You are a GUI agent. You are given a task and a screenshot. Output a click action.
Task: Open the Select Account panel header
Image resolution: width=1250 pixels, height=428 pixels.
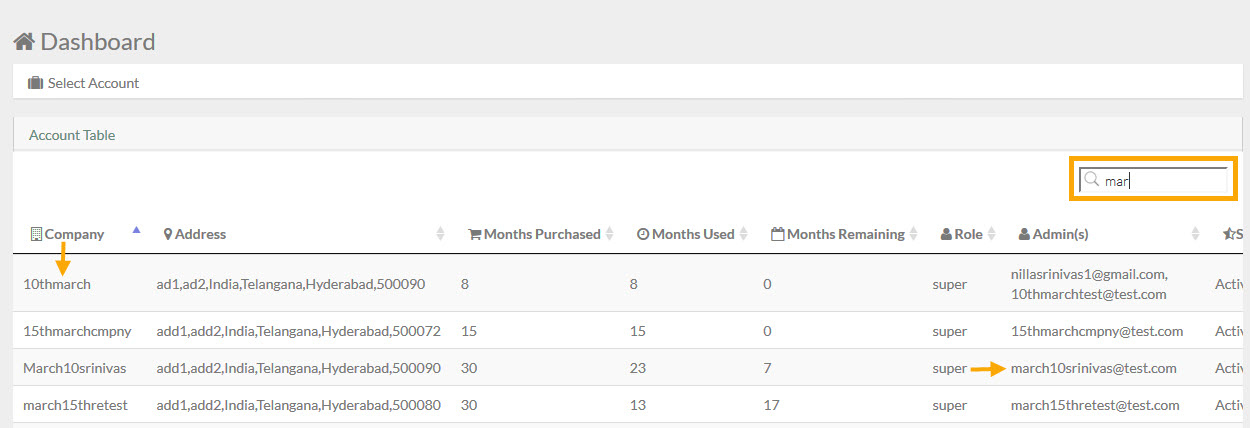(x=627, y=83)
